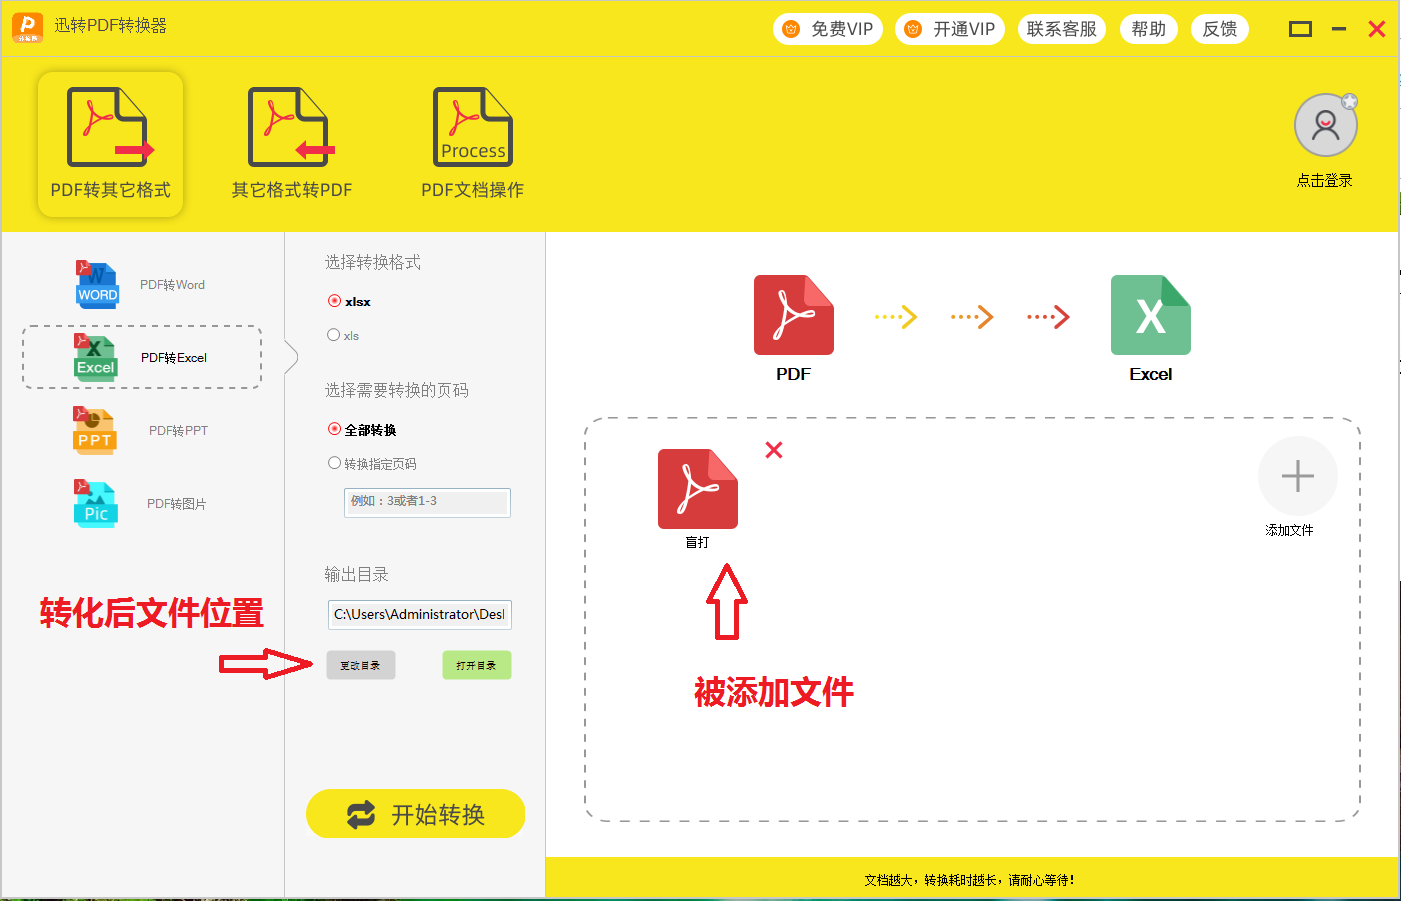Screen dimensions: 1401x901
Task: Click the plus icon to add file
Action: [x=1298, y=476]
